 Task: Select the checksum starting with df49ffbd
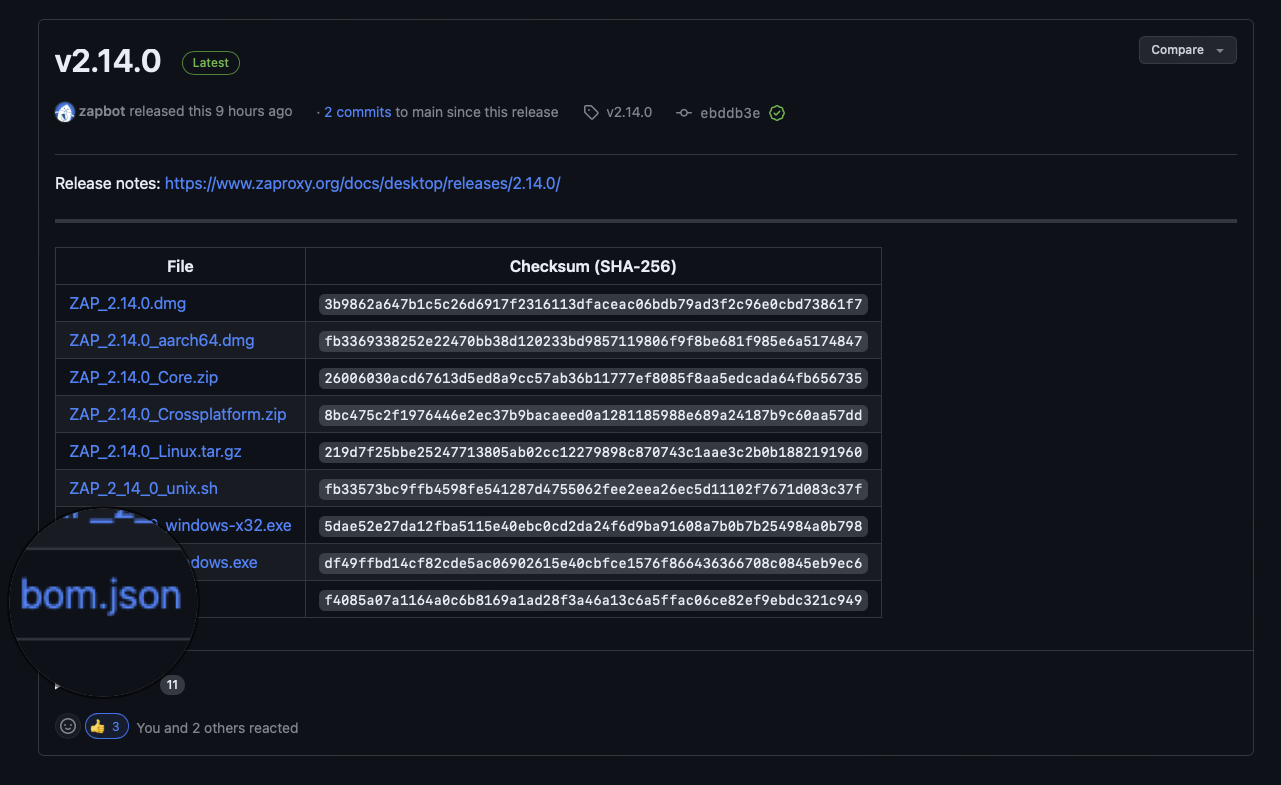(x=593, y=563)
